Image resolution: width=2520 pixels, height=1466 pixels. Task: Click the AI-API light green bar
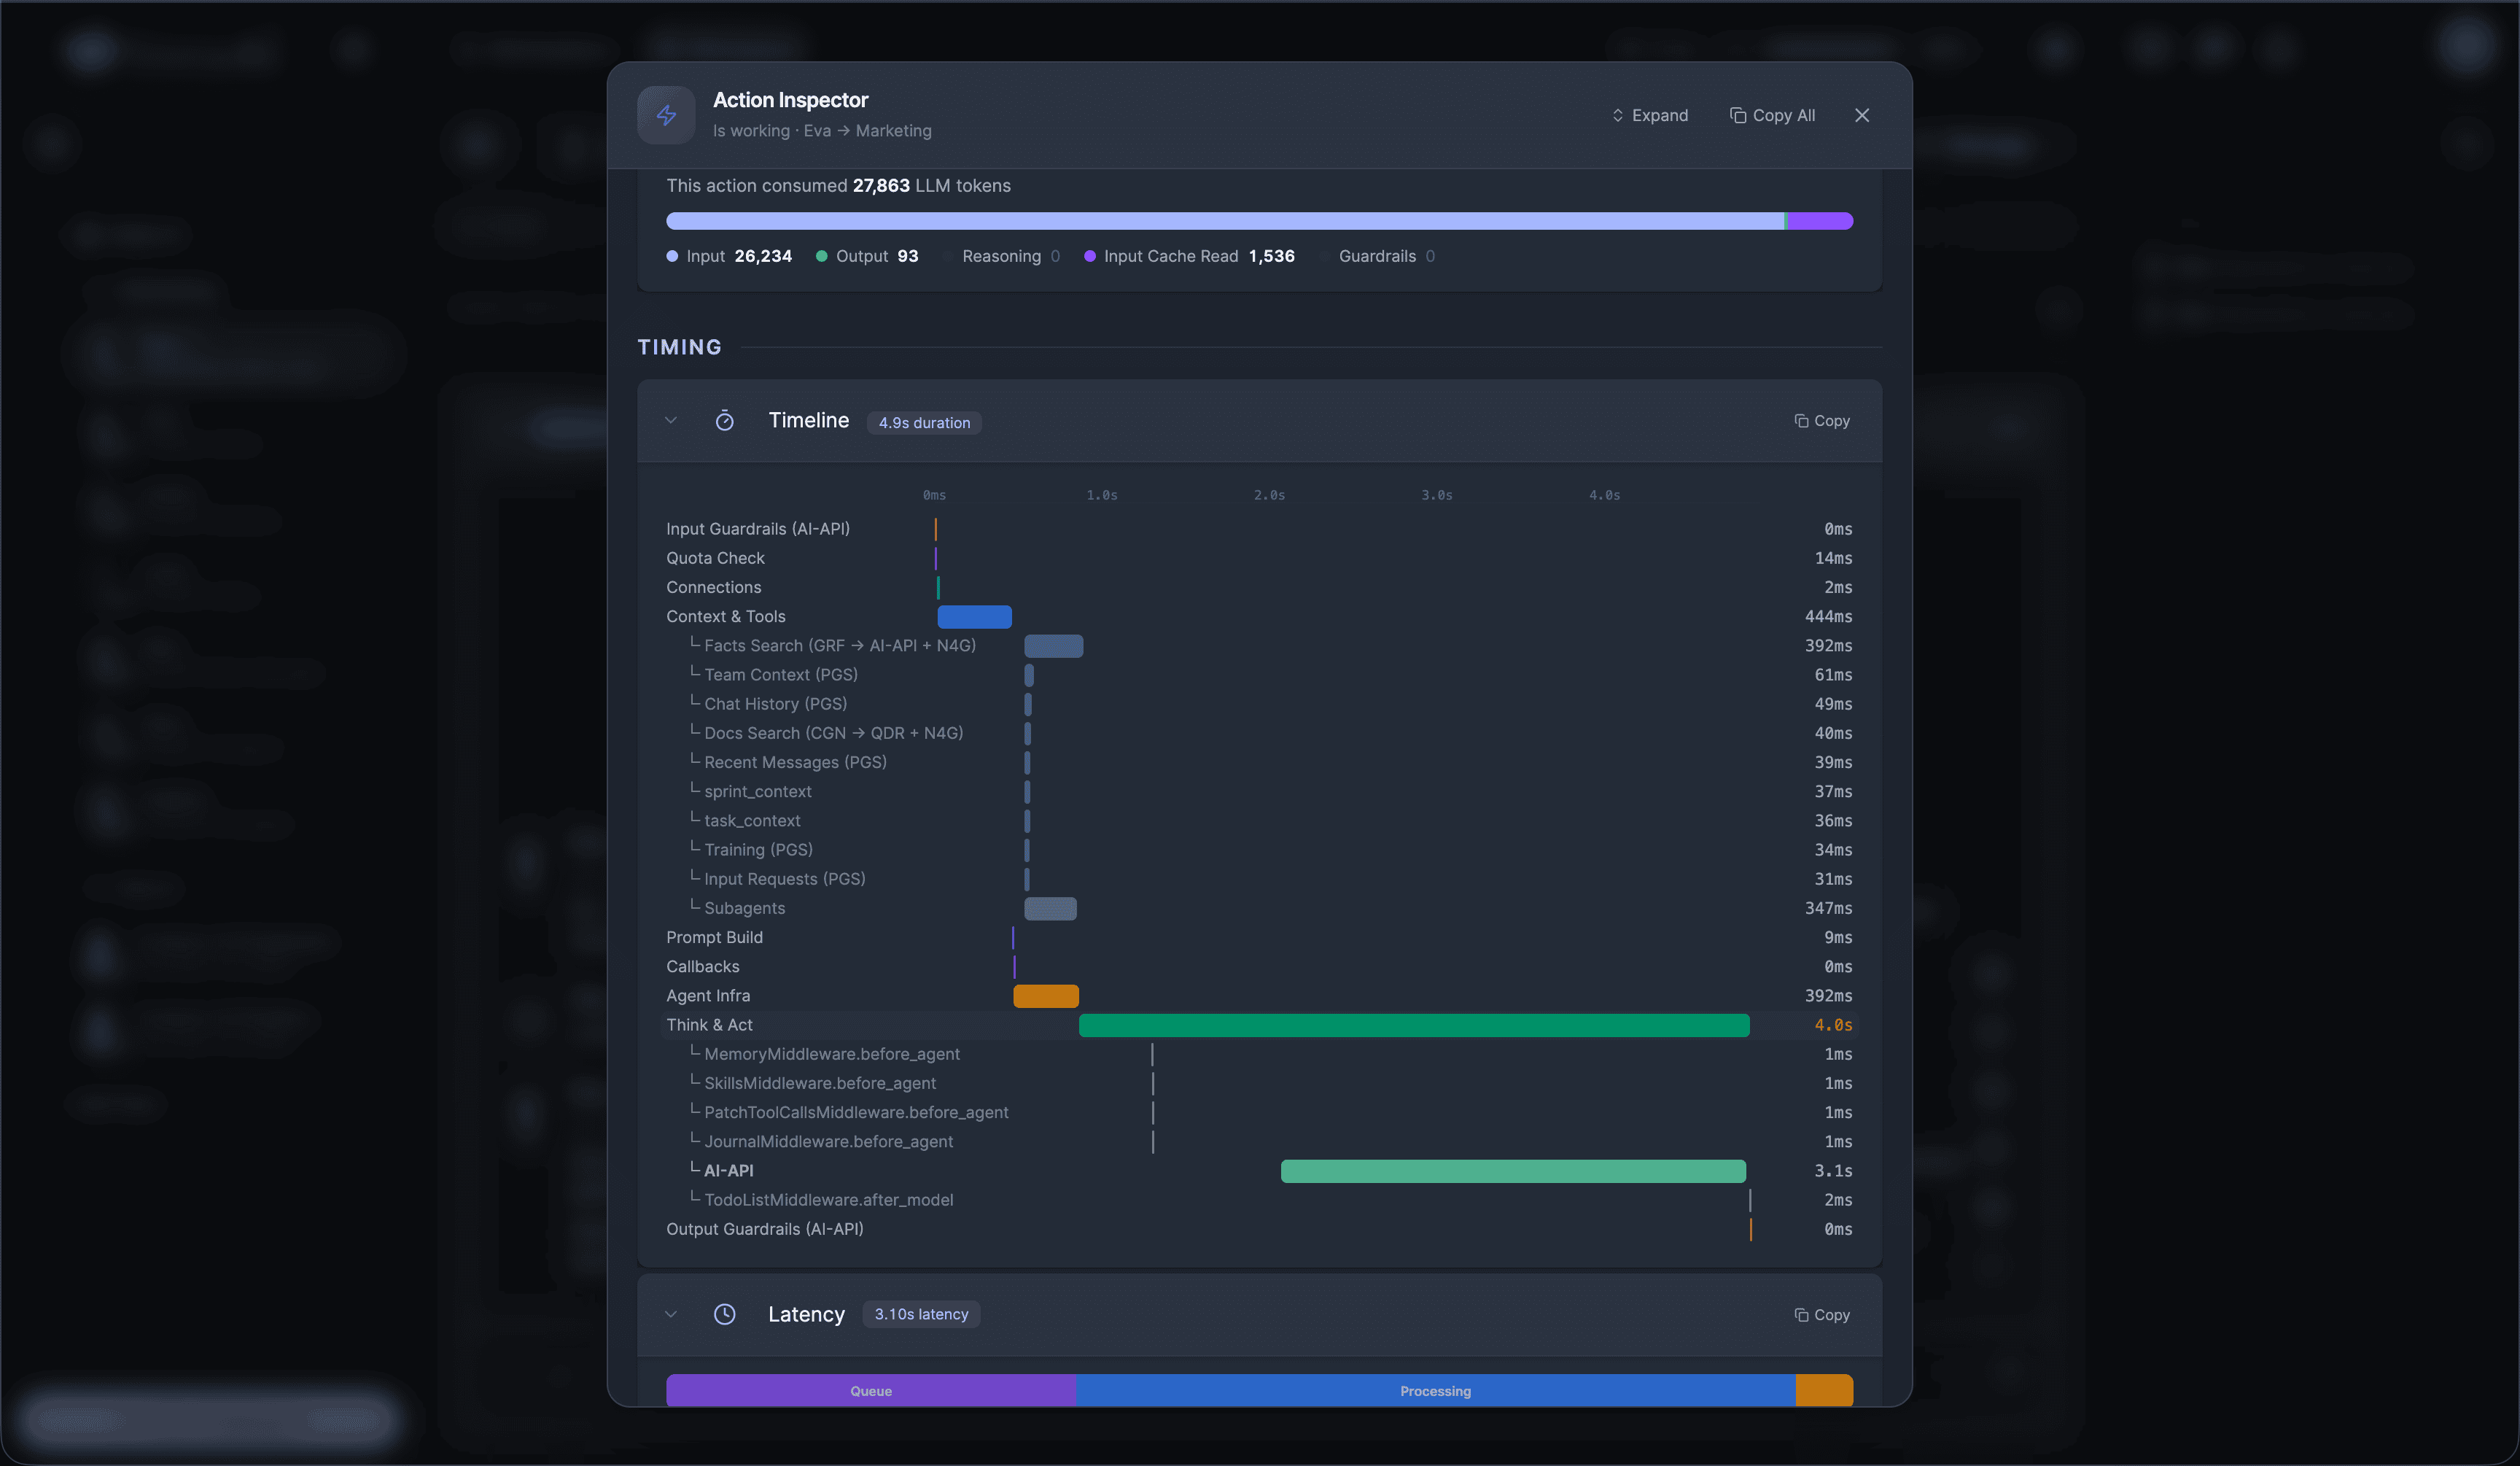(x=1513, y=1171)
